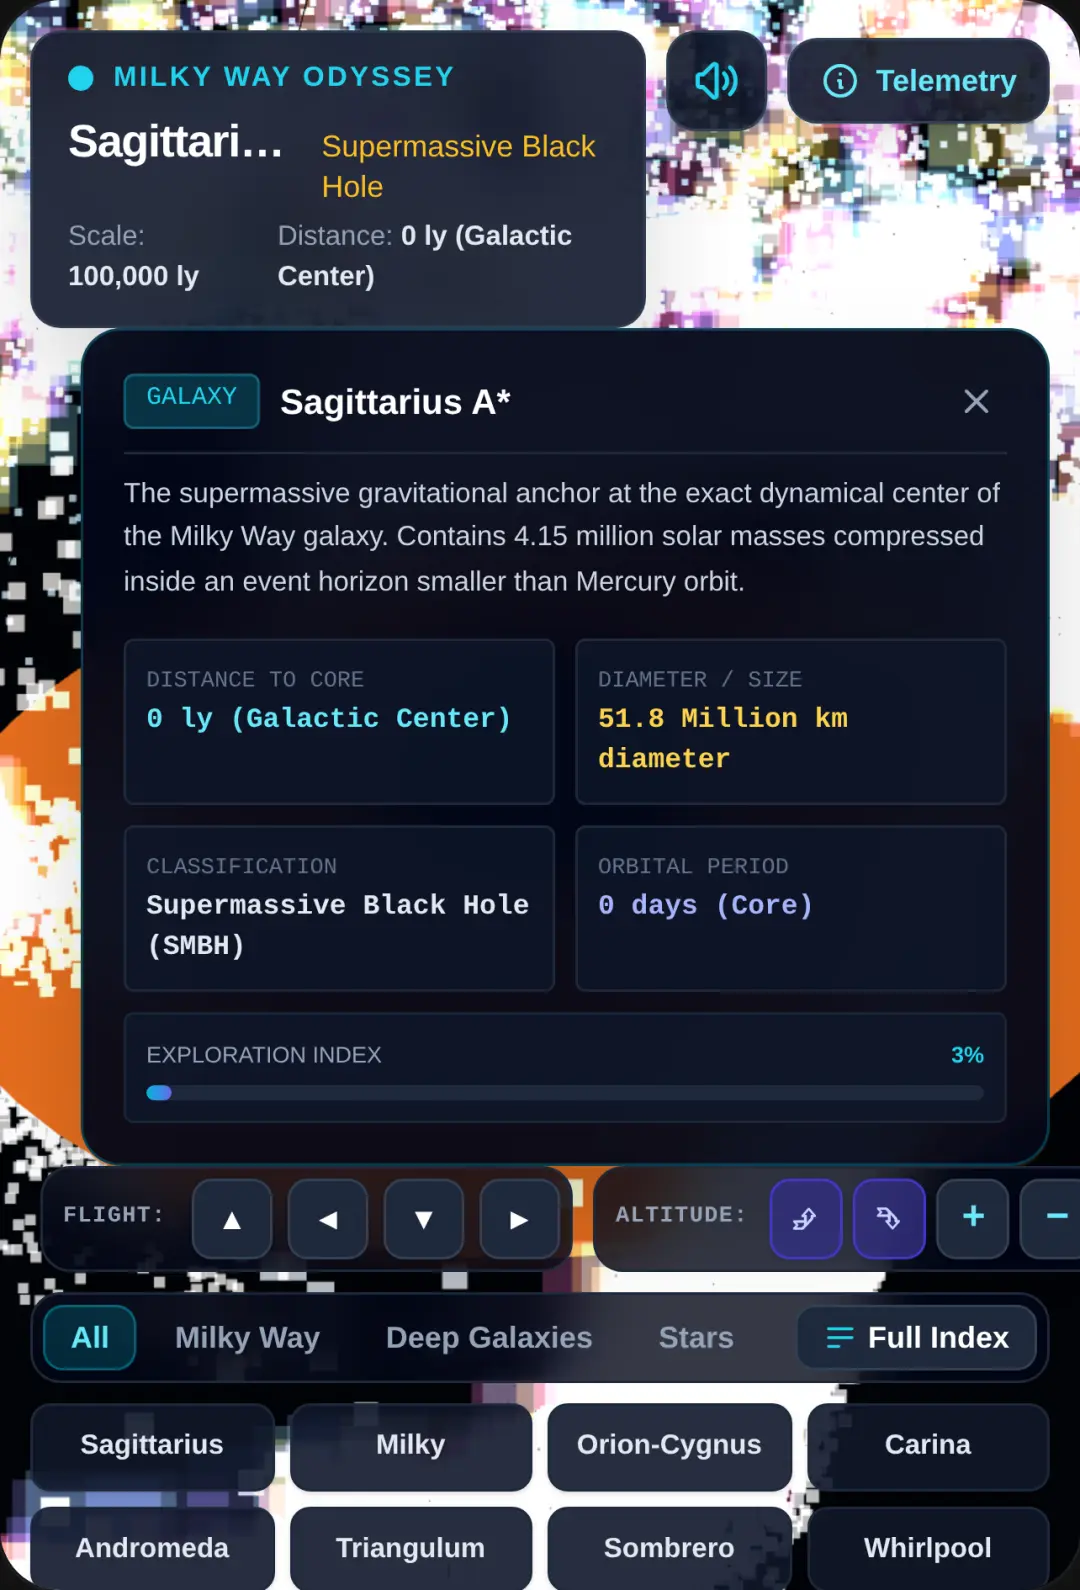Click the Scale 100,000 ly readout
The image size is (1080, 1590).
click(134, 256)
